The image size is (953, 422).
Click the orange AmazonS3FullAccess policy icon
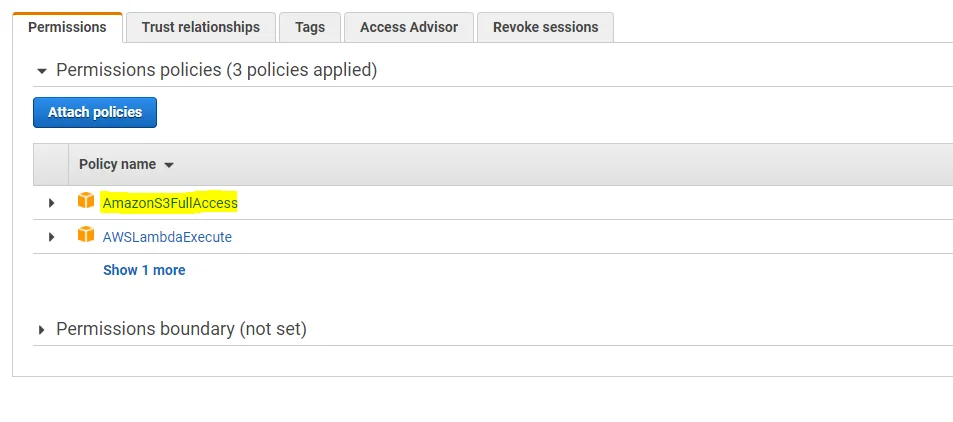tap(86, 202)
